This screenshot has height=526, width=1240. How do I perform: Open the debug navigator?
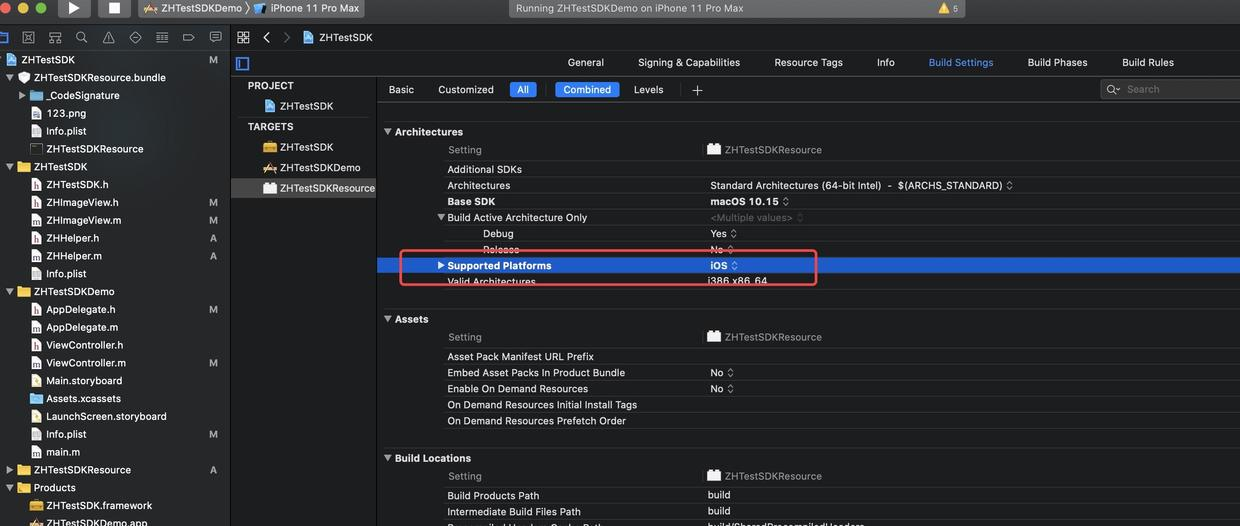[x=162, y=37]
